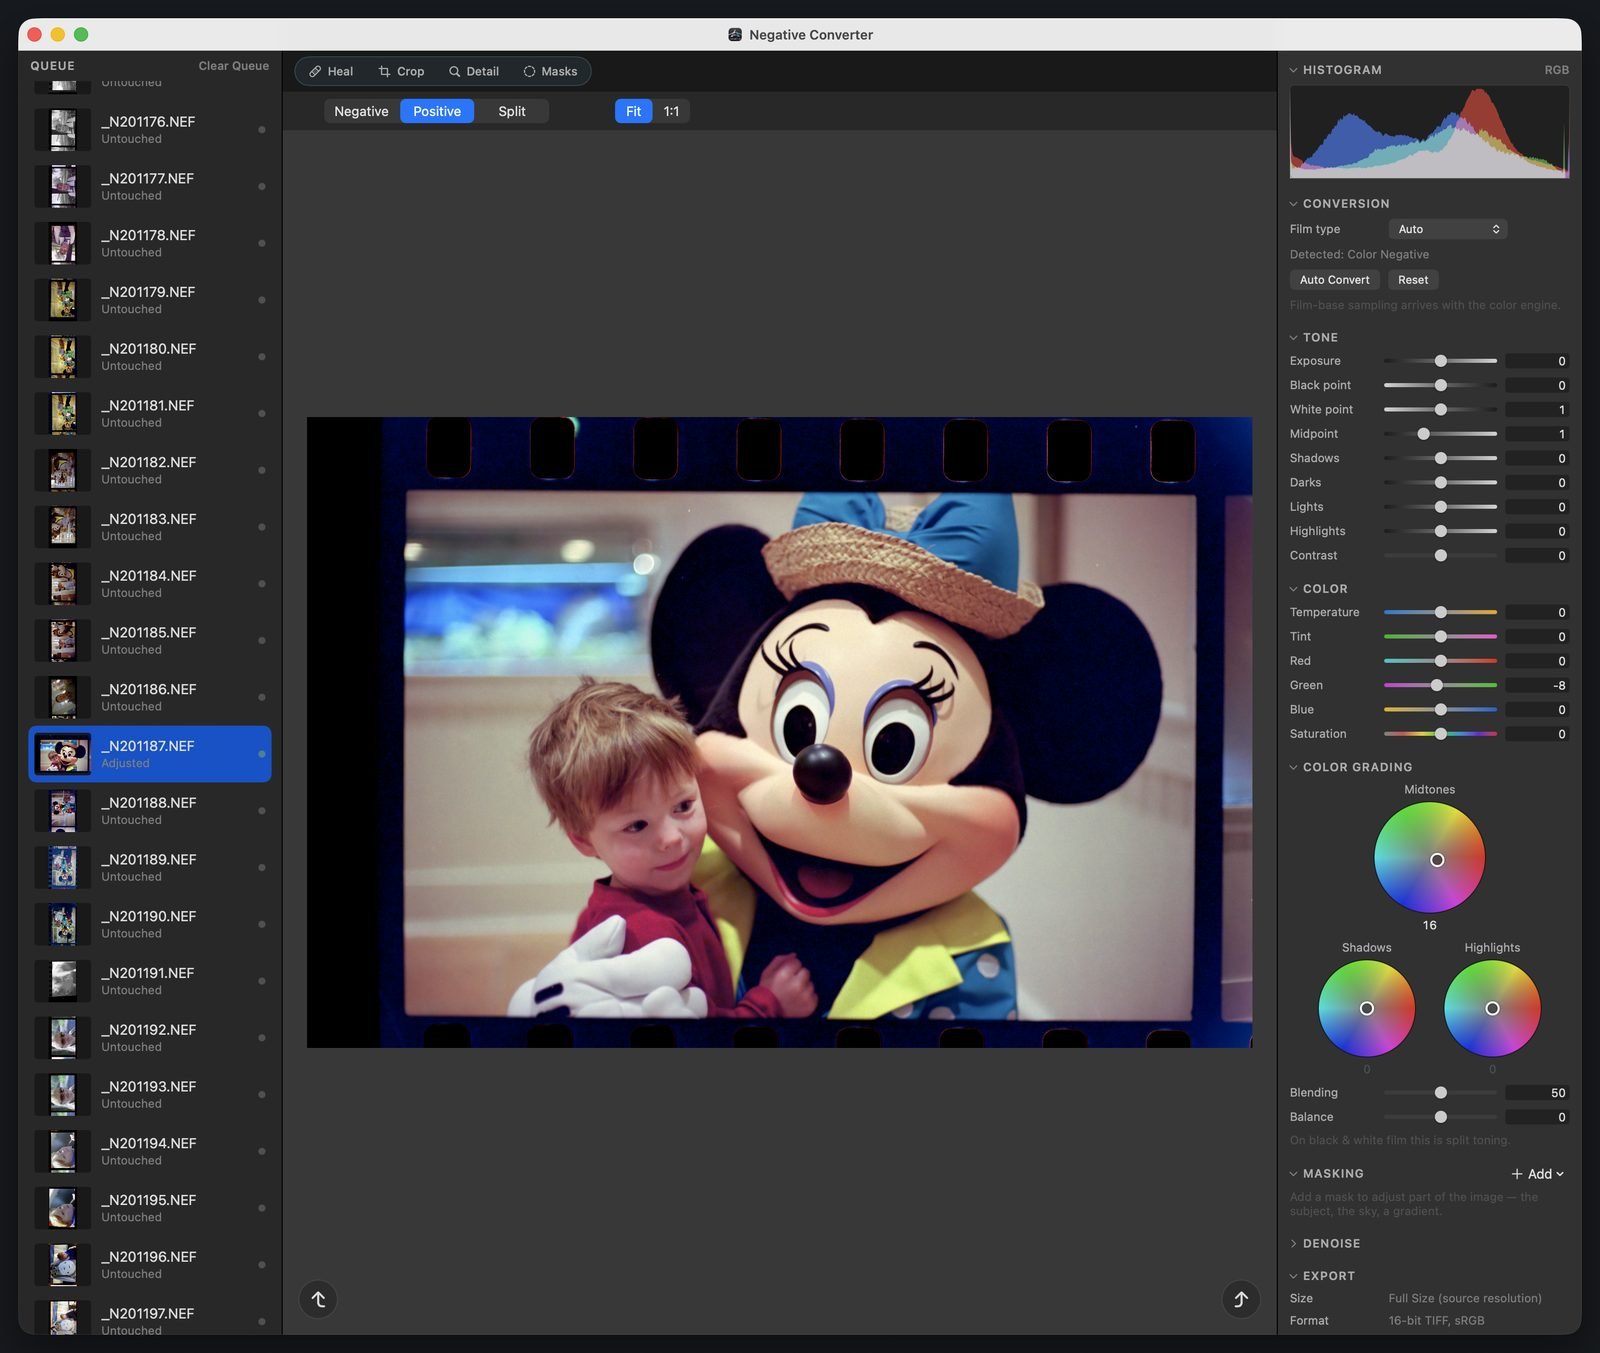
Task: Set zoom to Fit
Action: (633, 111)
